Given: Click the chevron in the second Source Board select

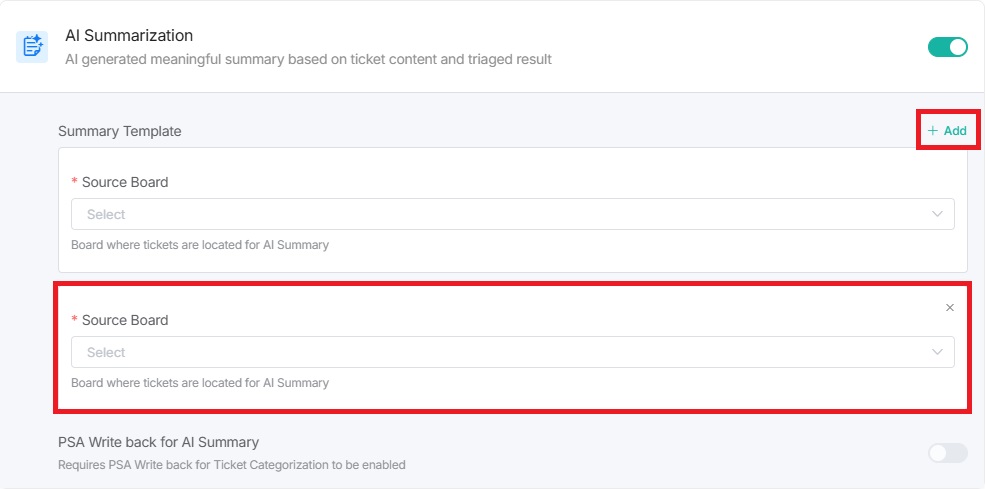Looking at the screenshot, I should point(937,352).
